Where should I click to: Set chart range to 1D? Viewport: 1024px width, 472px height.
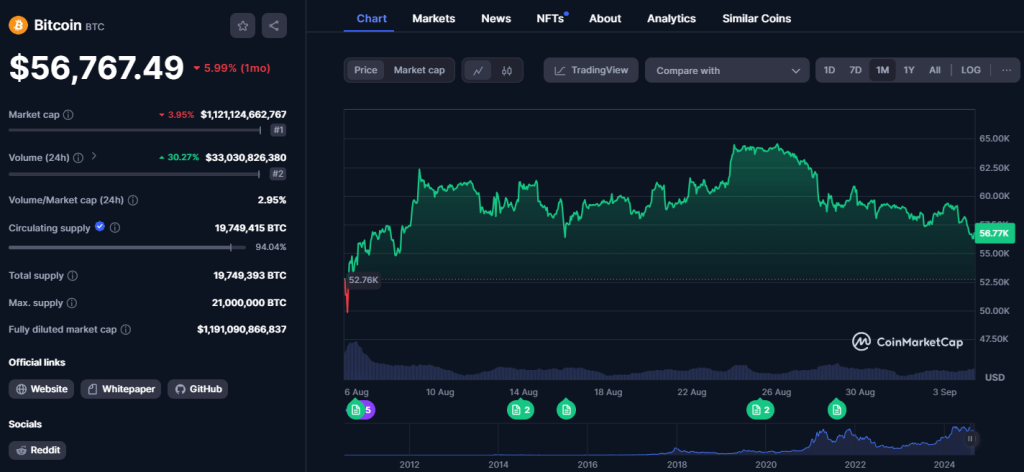coord(829,71)
